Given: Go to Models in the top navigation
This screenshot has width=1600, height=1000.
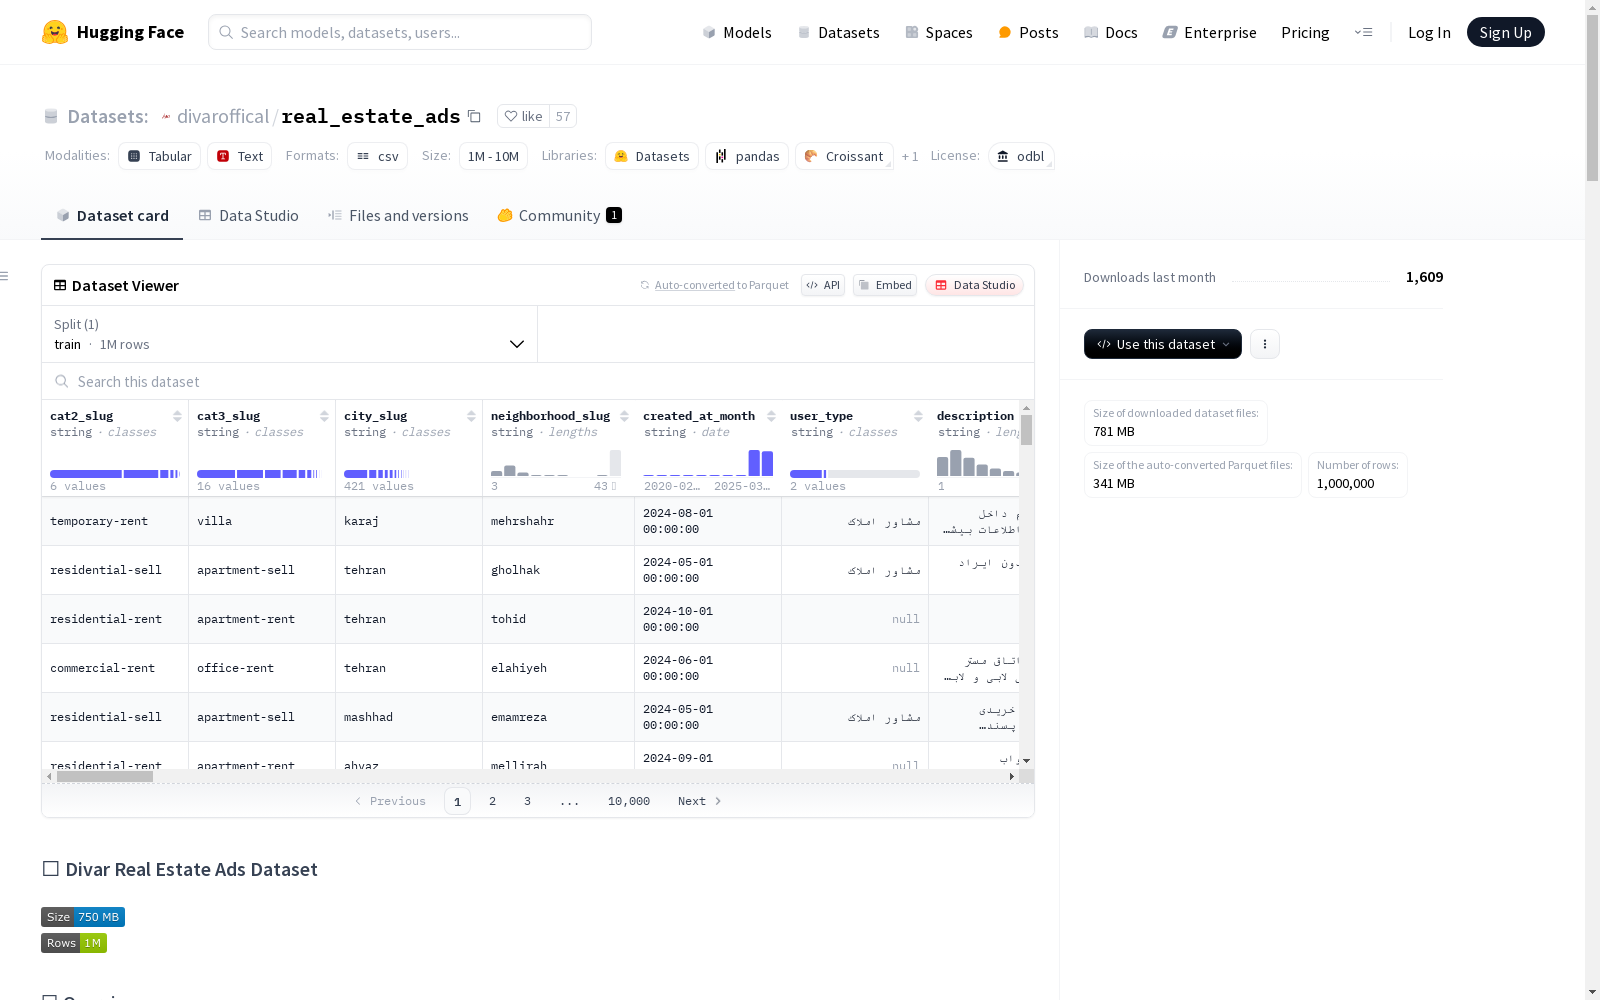Looking at the screenshot, I should click(737, 33).
